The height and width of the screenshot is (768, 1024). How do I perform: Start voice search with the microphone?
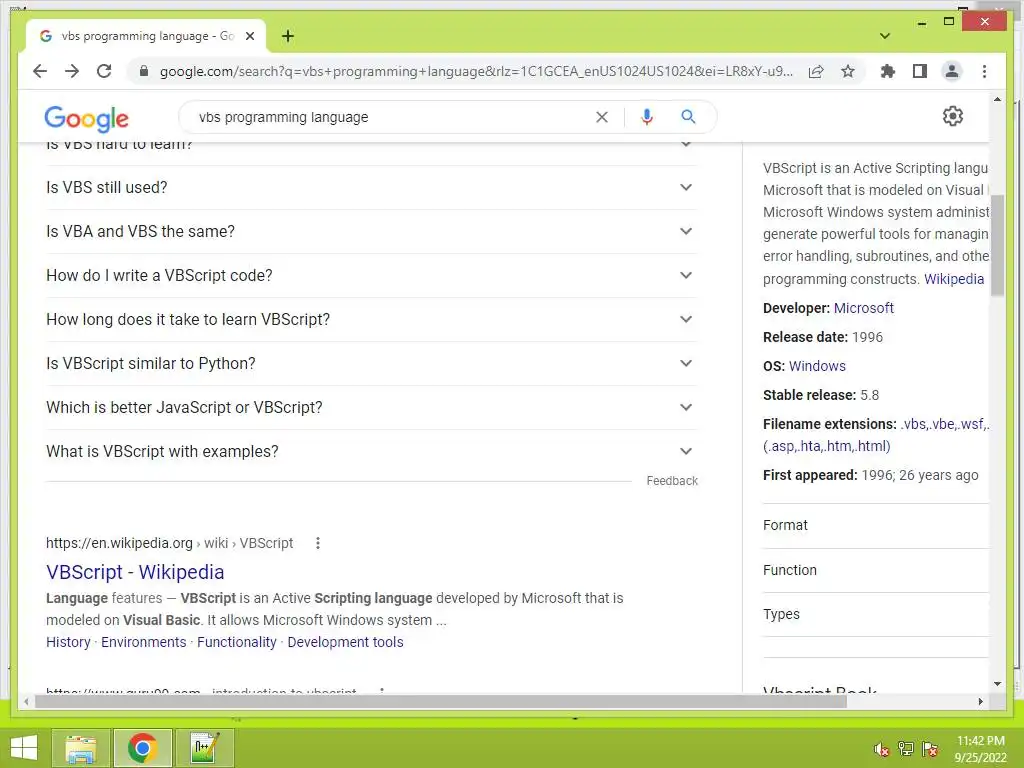[647, 117]
